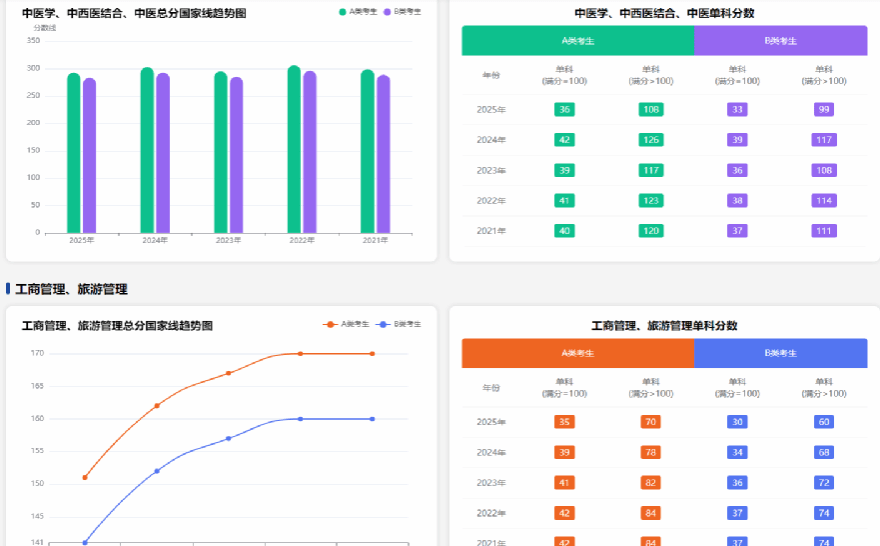Toggle orange A类考生 legend in line chart
The height and width of the screenshot is (546, 880).
pos(346,324)
